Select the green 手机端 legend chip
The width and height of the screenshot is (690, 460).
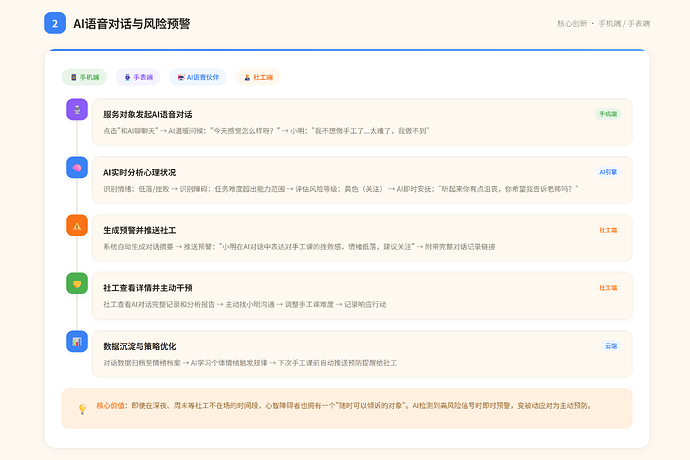pyautogui.click(x=84, y=77)
